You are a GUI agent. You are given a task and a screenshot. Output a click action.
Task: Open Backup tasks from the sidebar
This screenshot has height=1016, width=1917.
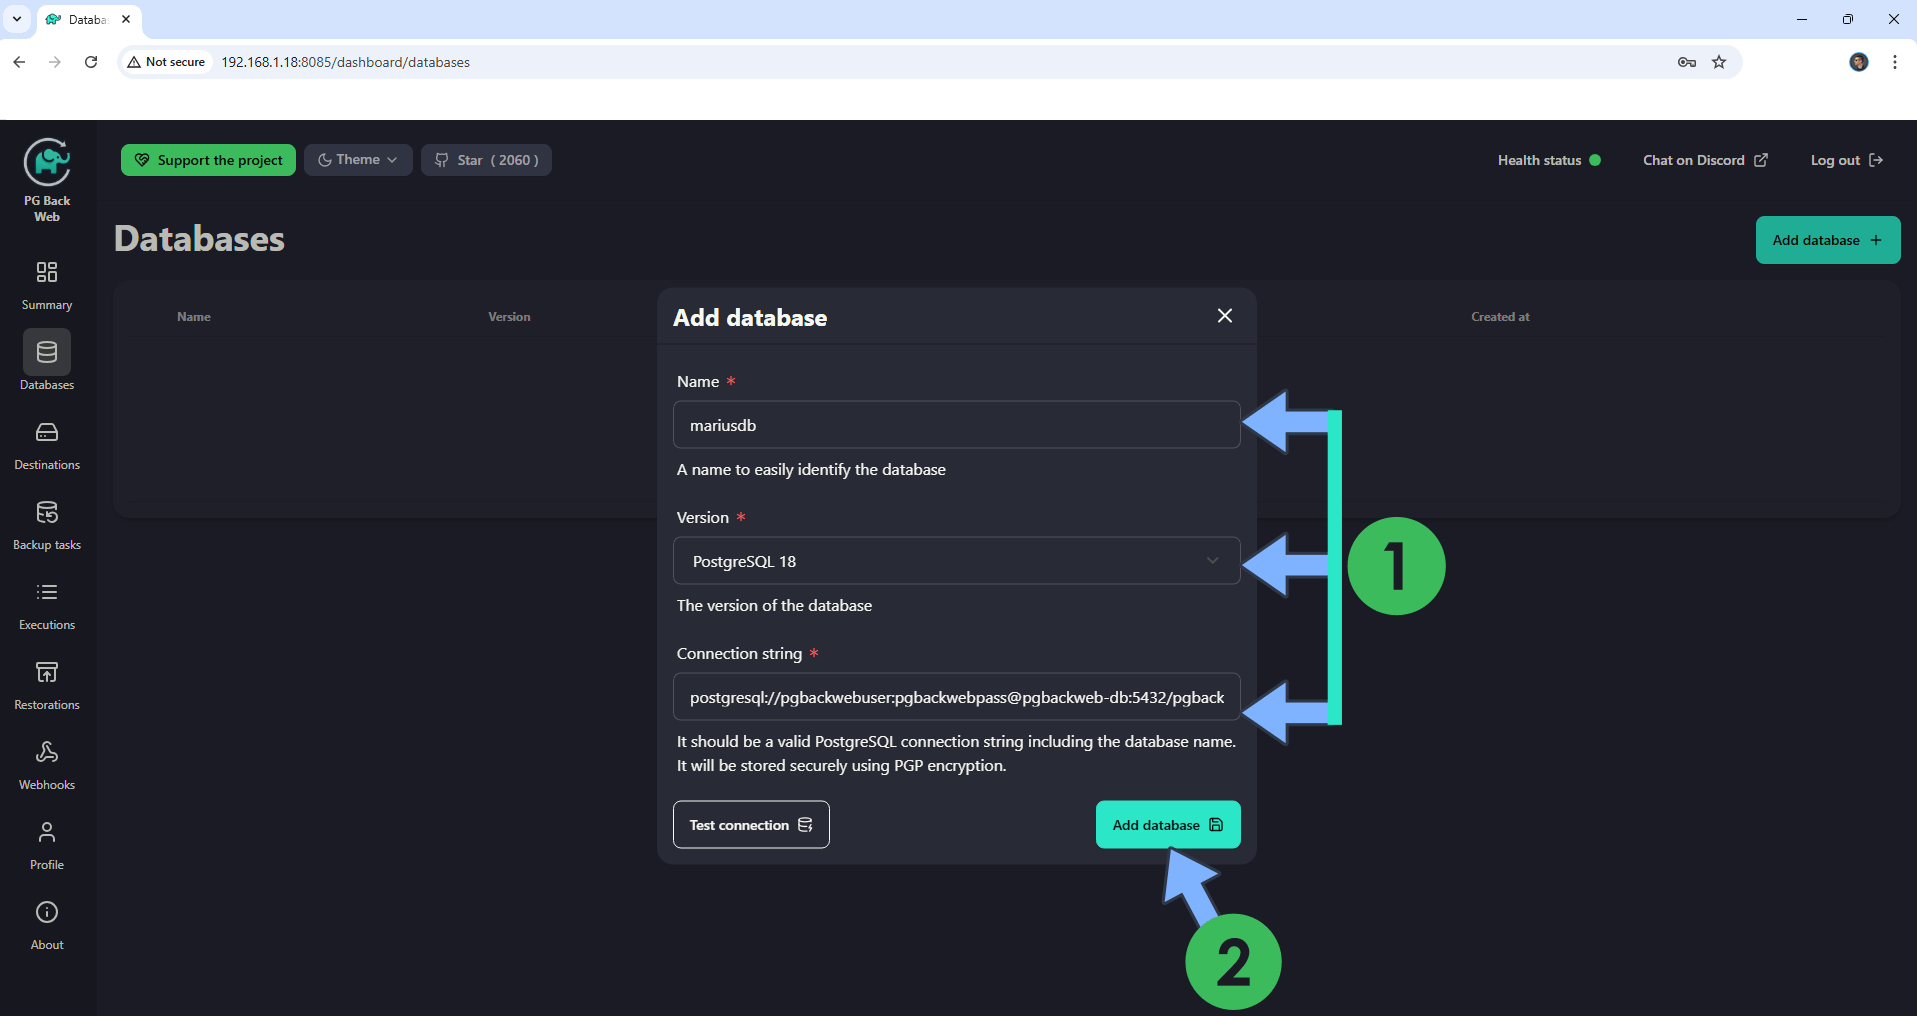(47, 513)
